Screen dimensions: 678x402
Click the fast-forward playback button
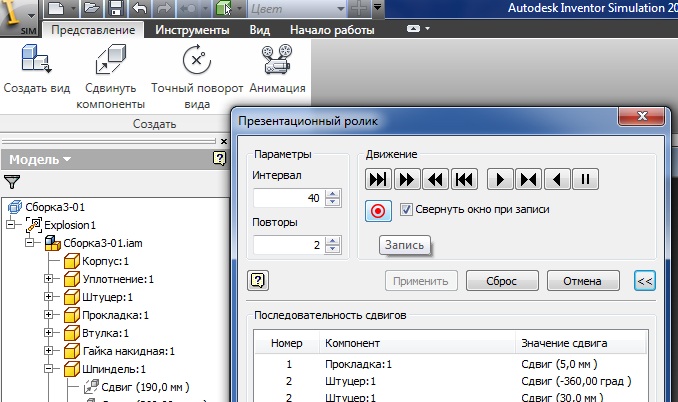tap(407, 179)
